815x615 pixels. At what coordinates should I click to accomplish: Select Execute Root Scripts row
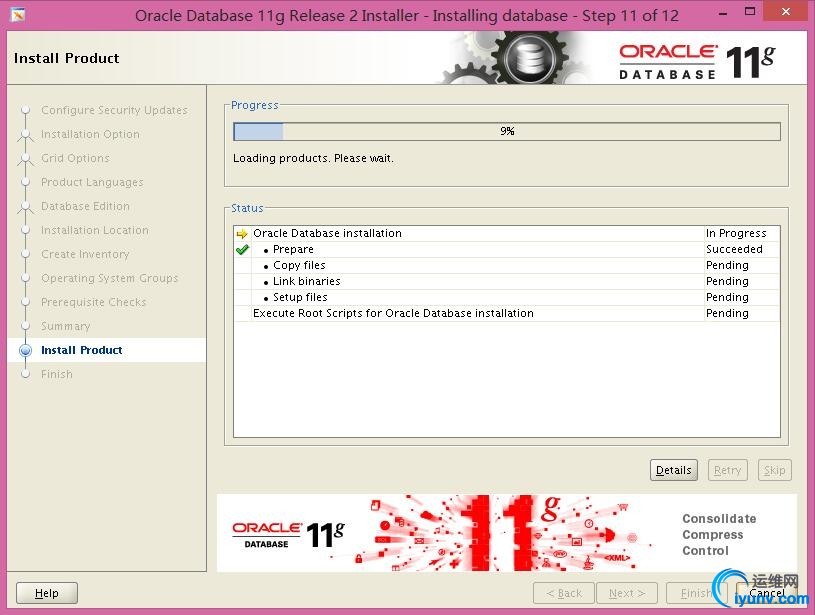click(507, 313)
